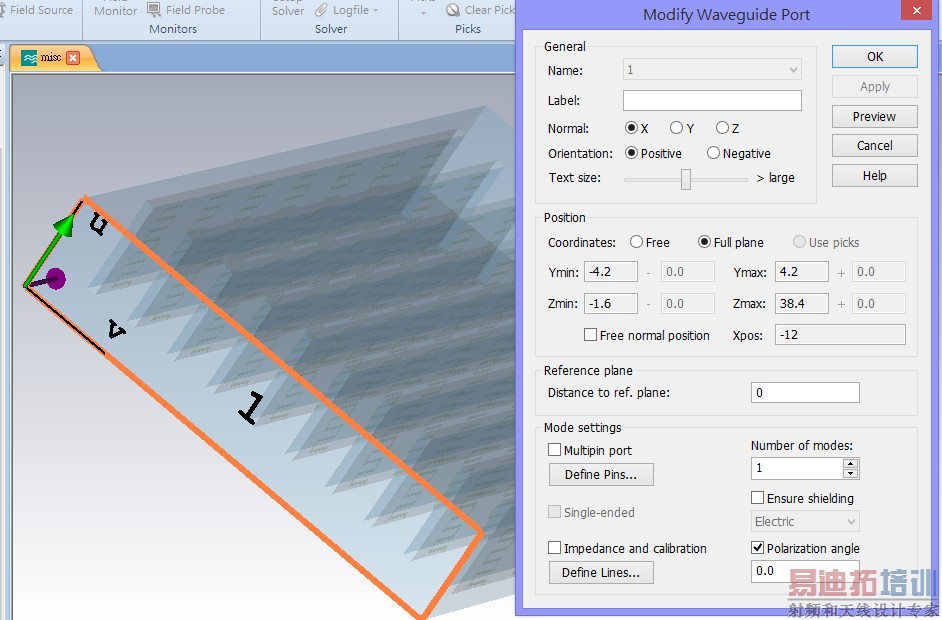Click the Label input field
Viewport: 942px width, 620px height.
pyautogui.click(x=712, y=100)
